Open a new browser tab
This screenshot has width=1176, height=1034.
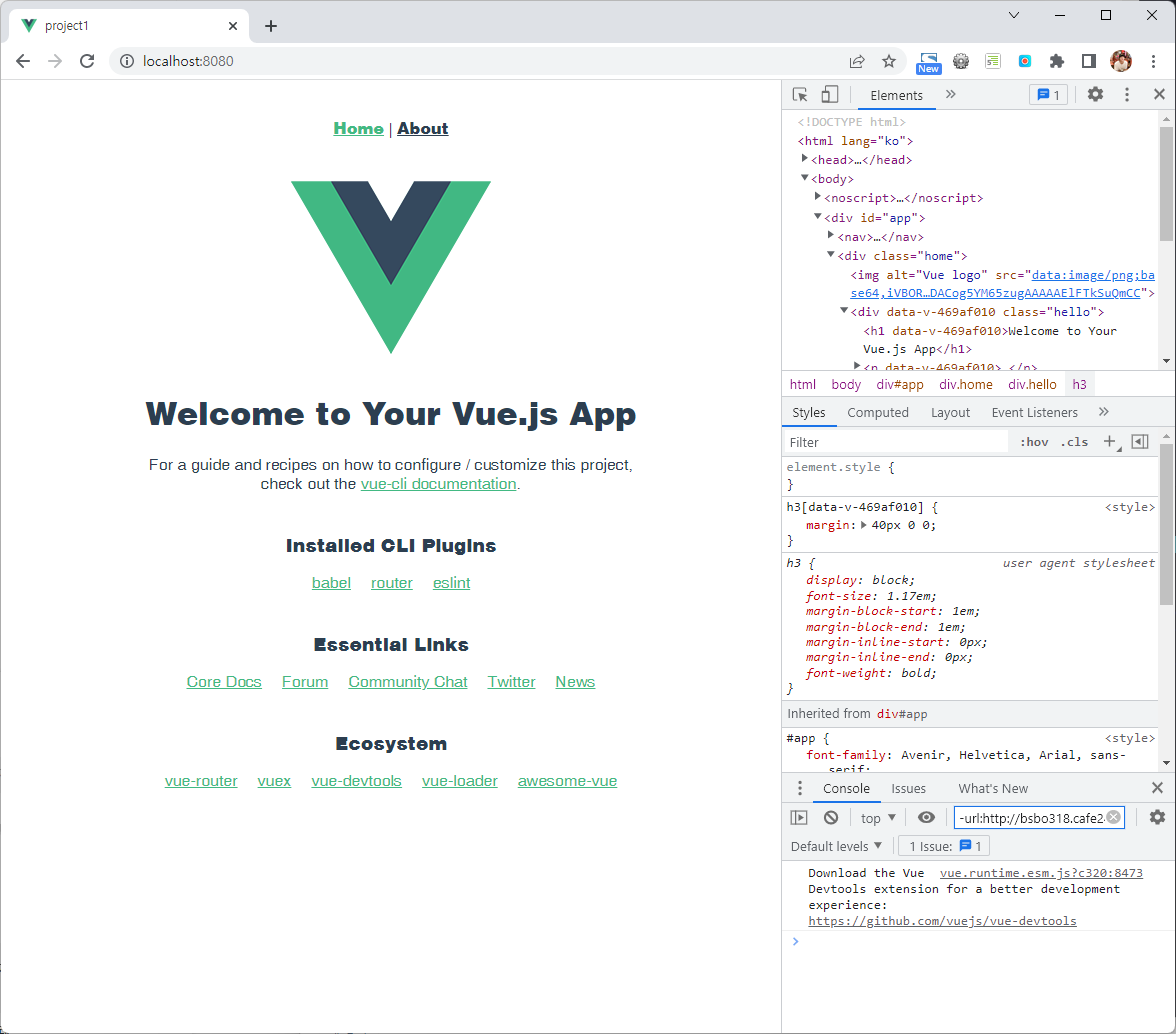(x=271, y=25)
